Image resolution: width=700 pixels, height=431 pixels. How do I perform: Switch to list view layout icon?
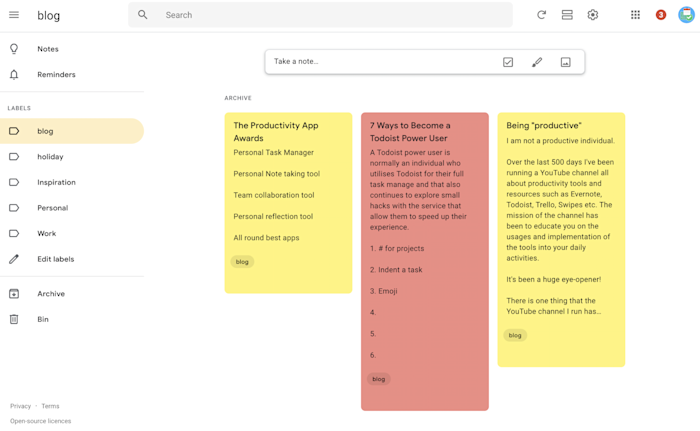(567, 15)
